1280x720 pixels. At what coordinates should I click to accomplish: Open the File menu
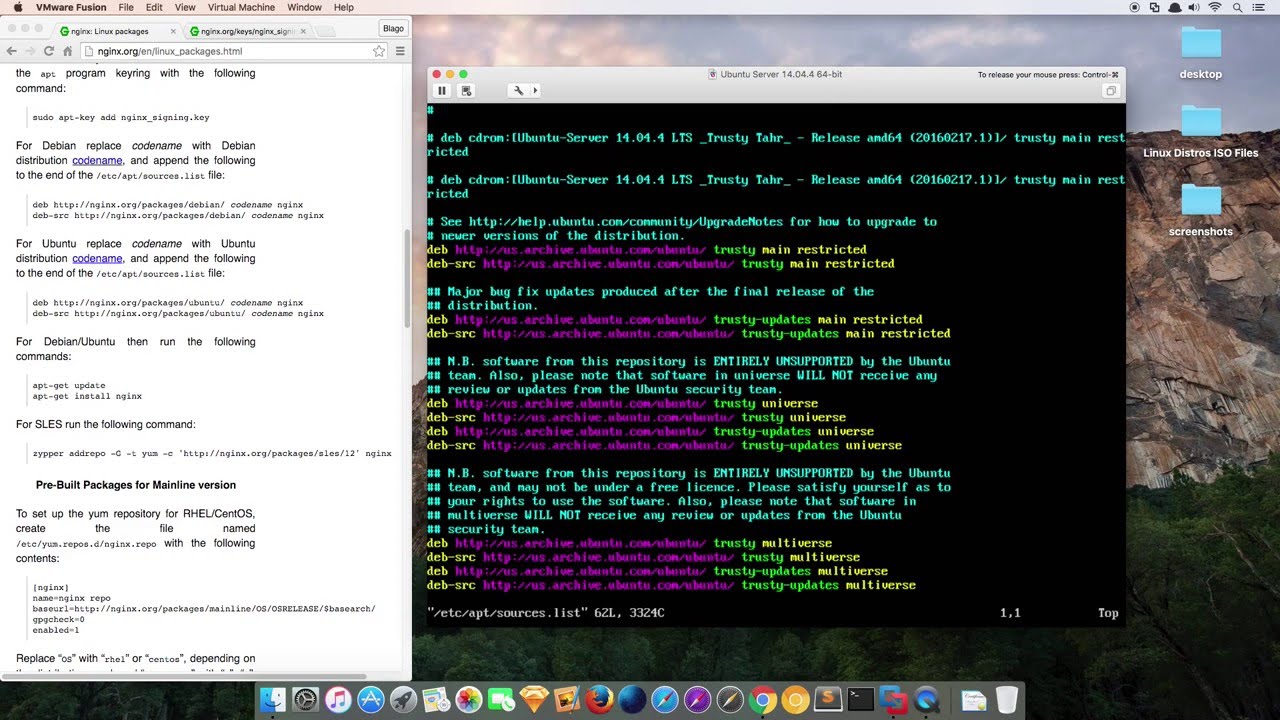pos(126,7)
